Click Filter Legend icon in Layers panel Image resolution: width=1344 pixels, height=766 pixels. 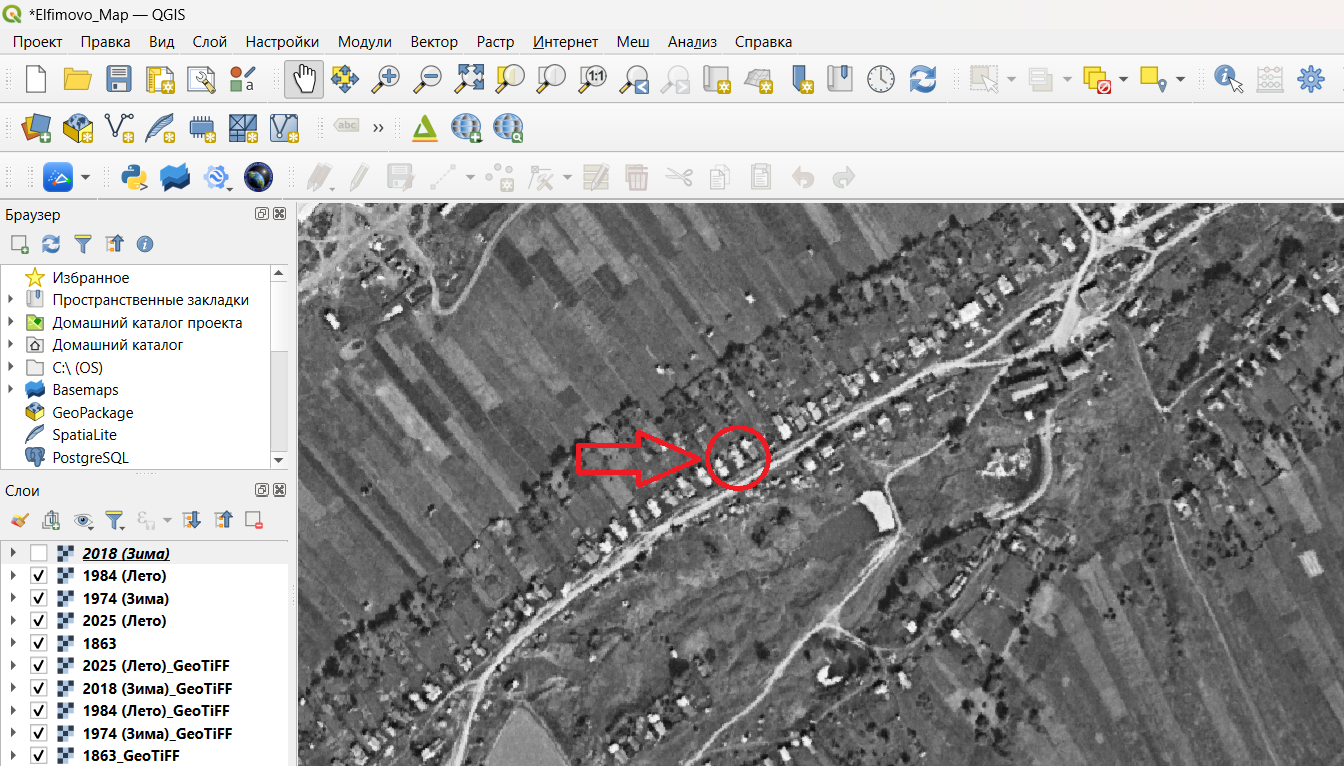coord(115,520)
